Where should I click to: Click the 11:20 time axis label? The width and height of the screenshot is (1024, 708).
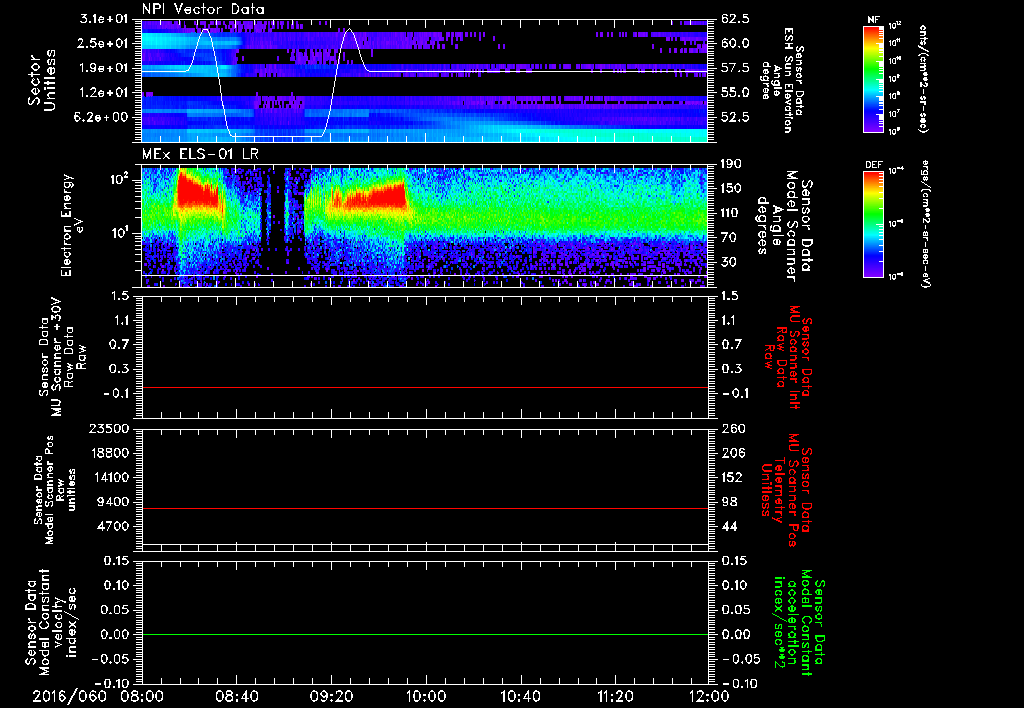(x=614, y=696)
